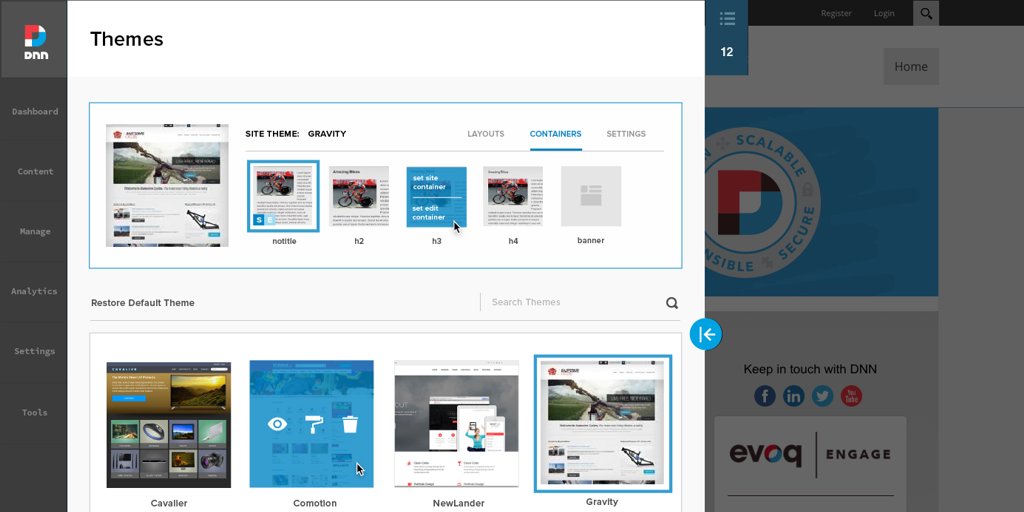
Task: Click 'set edit container' on h3
Action: (428, 212)
